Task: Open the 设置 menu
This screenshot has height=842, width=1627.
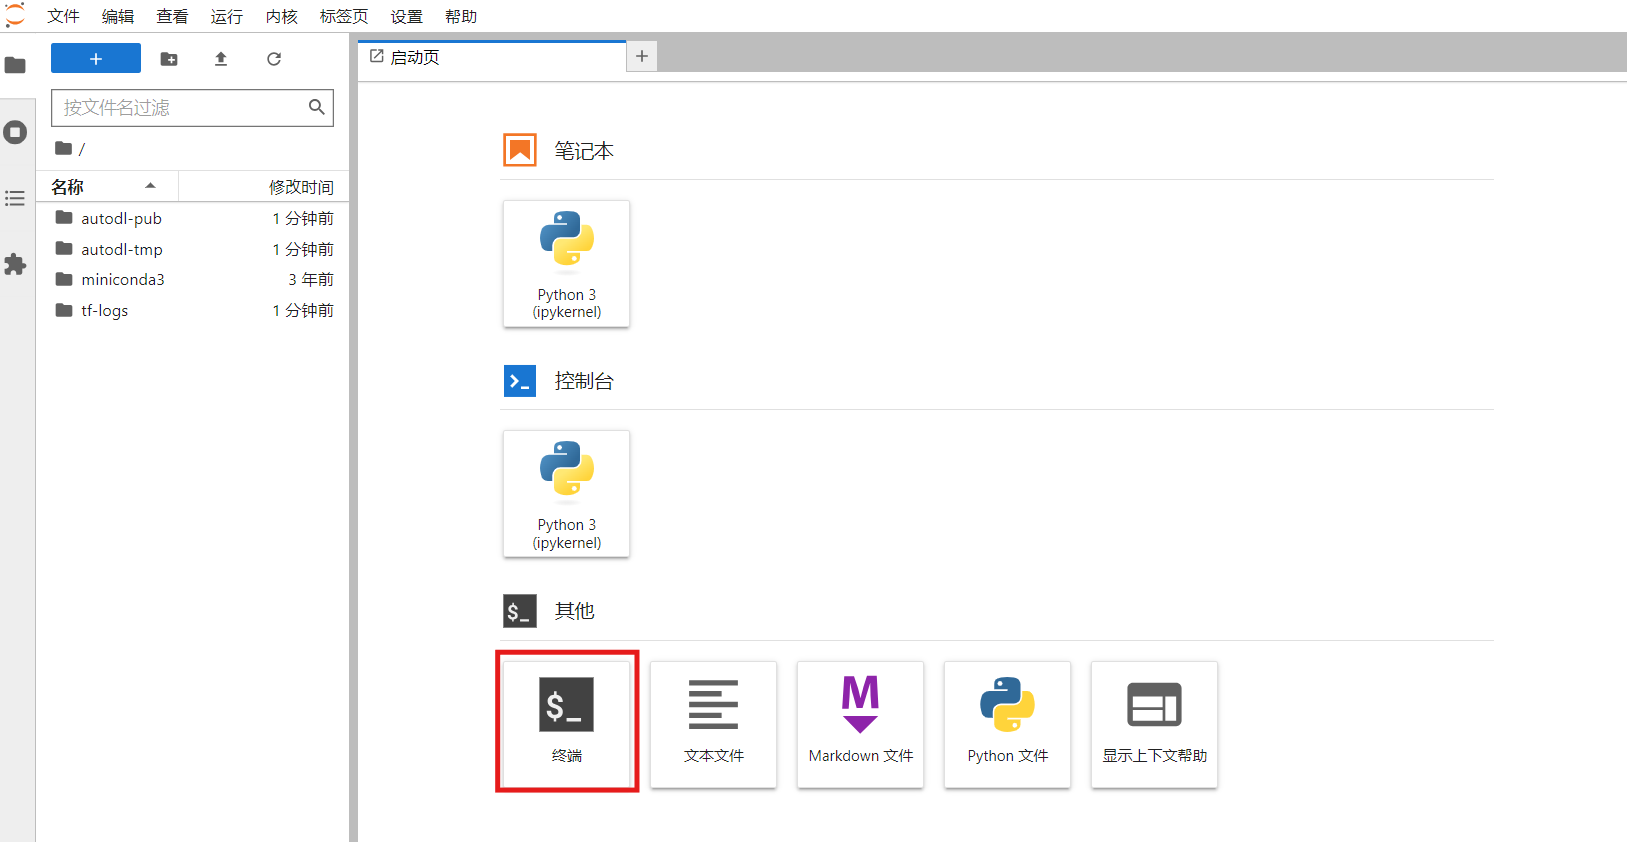Action: click(407, 16)
